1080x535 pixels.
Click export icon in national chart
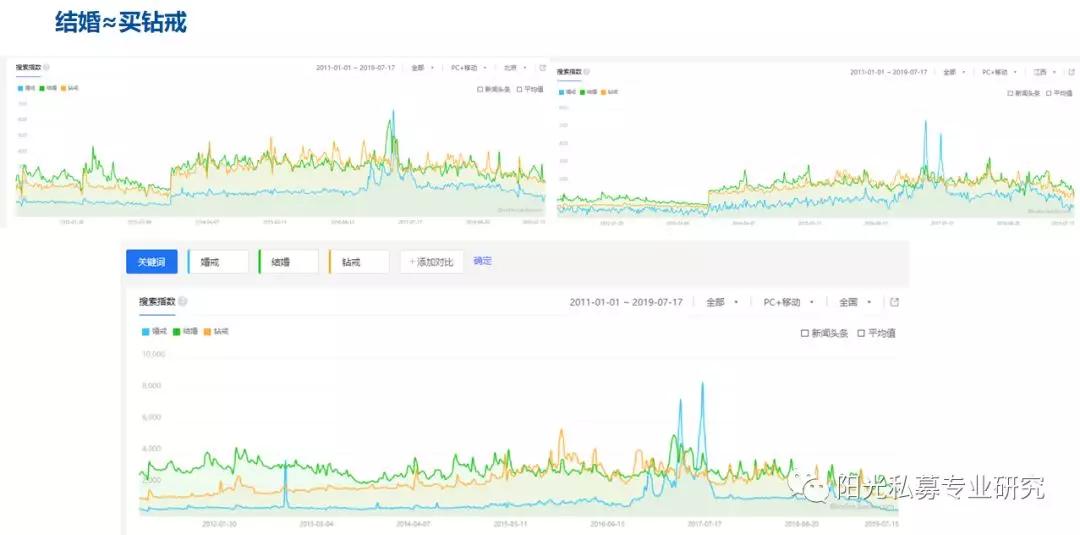[894, 302]
